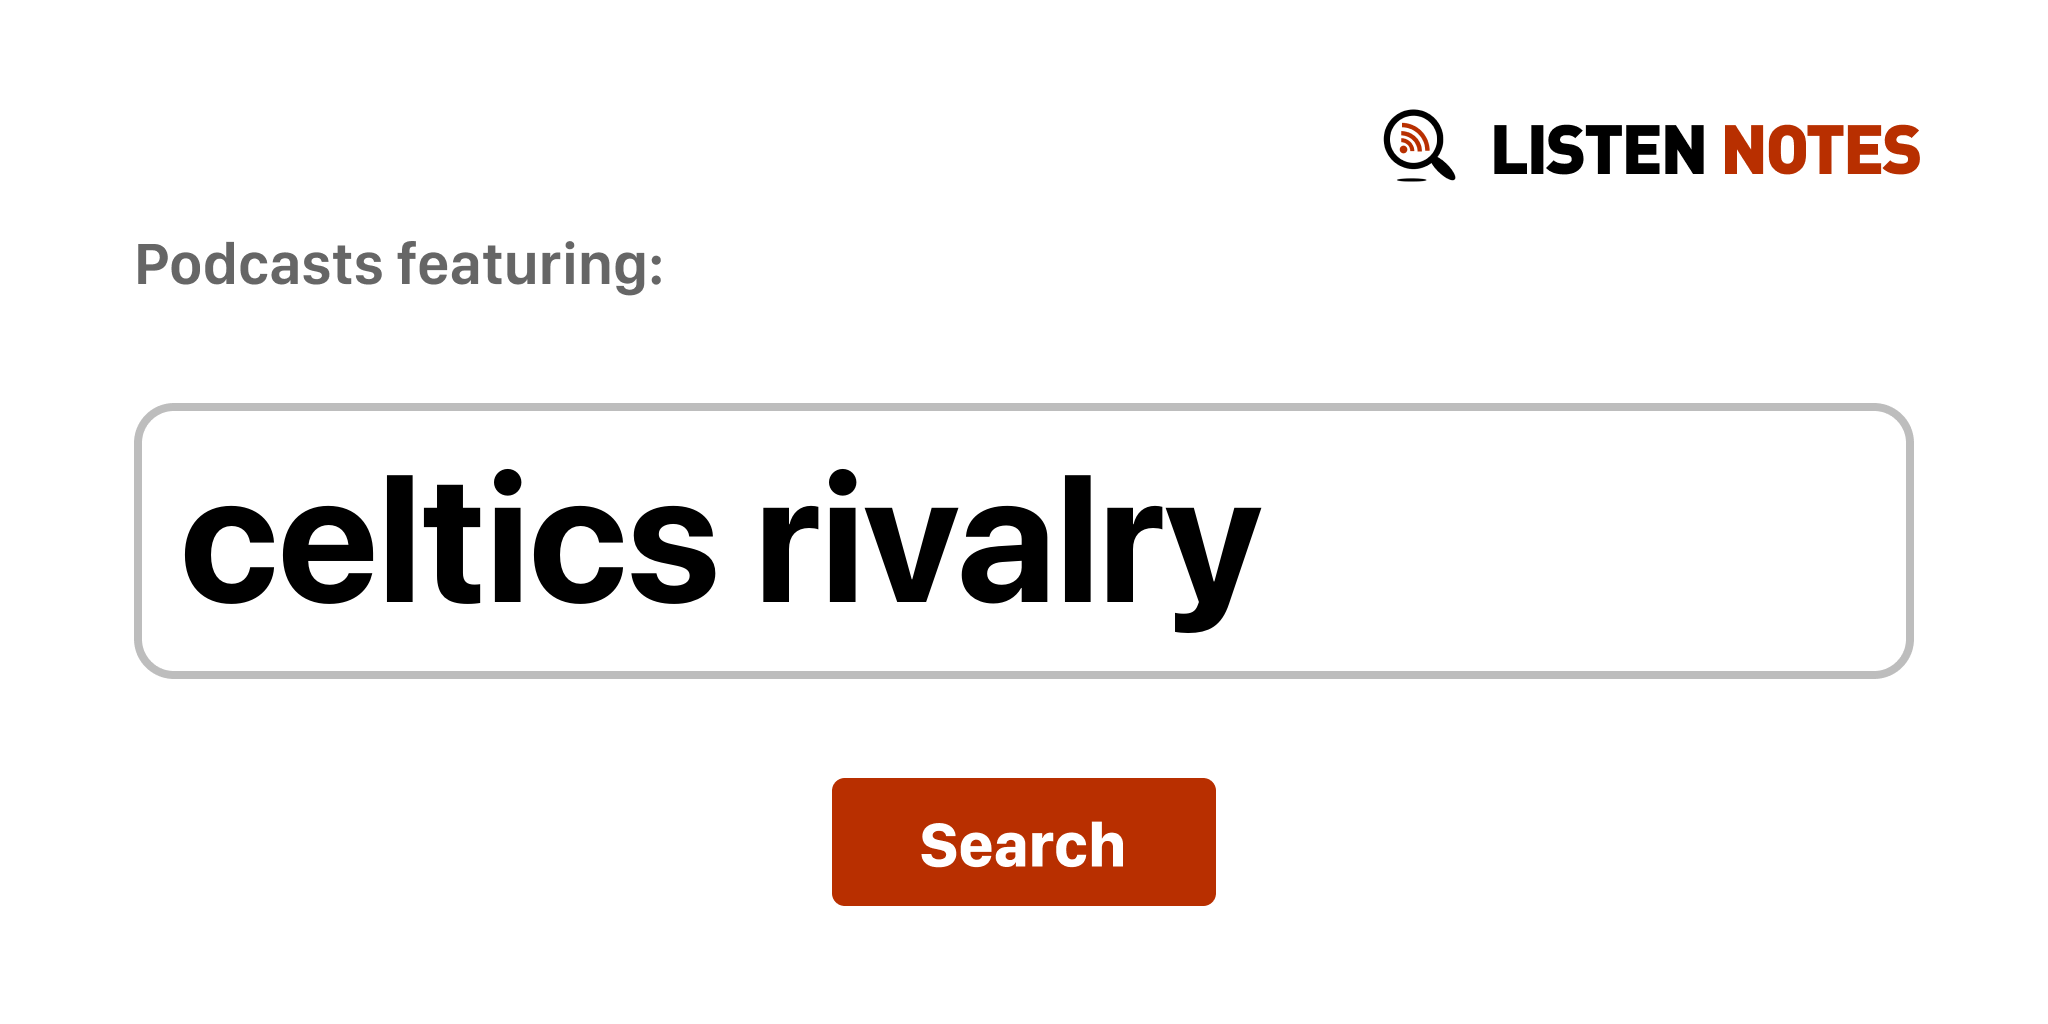Click the red NOTES word in logo
The height and width of the screenshot is (1024, 2048).
coord(1820,151)
